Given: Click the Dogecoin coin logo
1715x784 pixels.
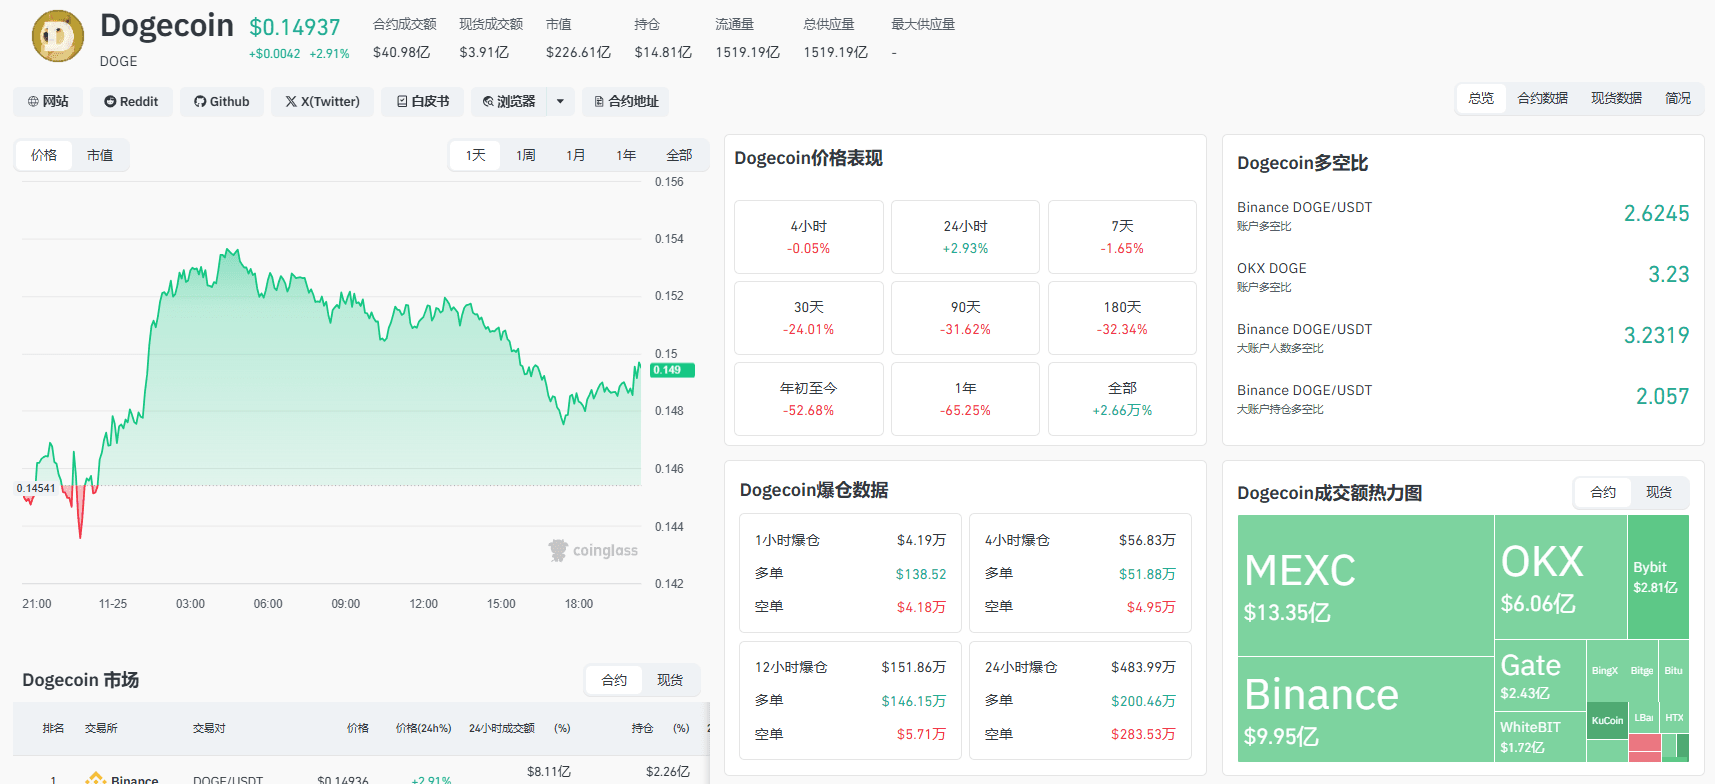Looking at the screenshot, I should (58, 37).
